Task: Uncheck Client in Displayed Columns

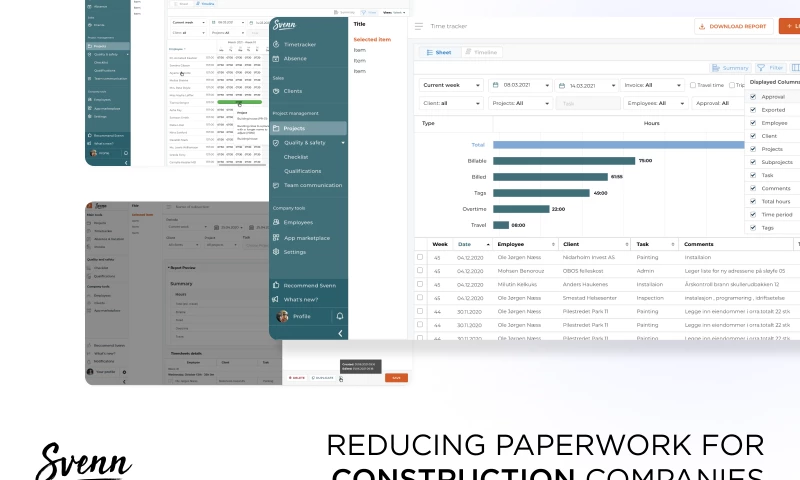Action: pos(753,136)
